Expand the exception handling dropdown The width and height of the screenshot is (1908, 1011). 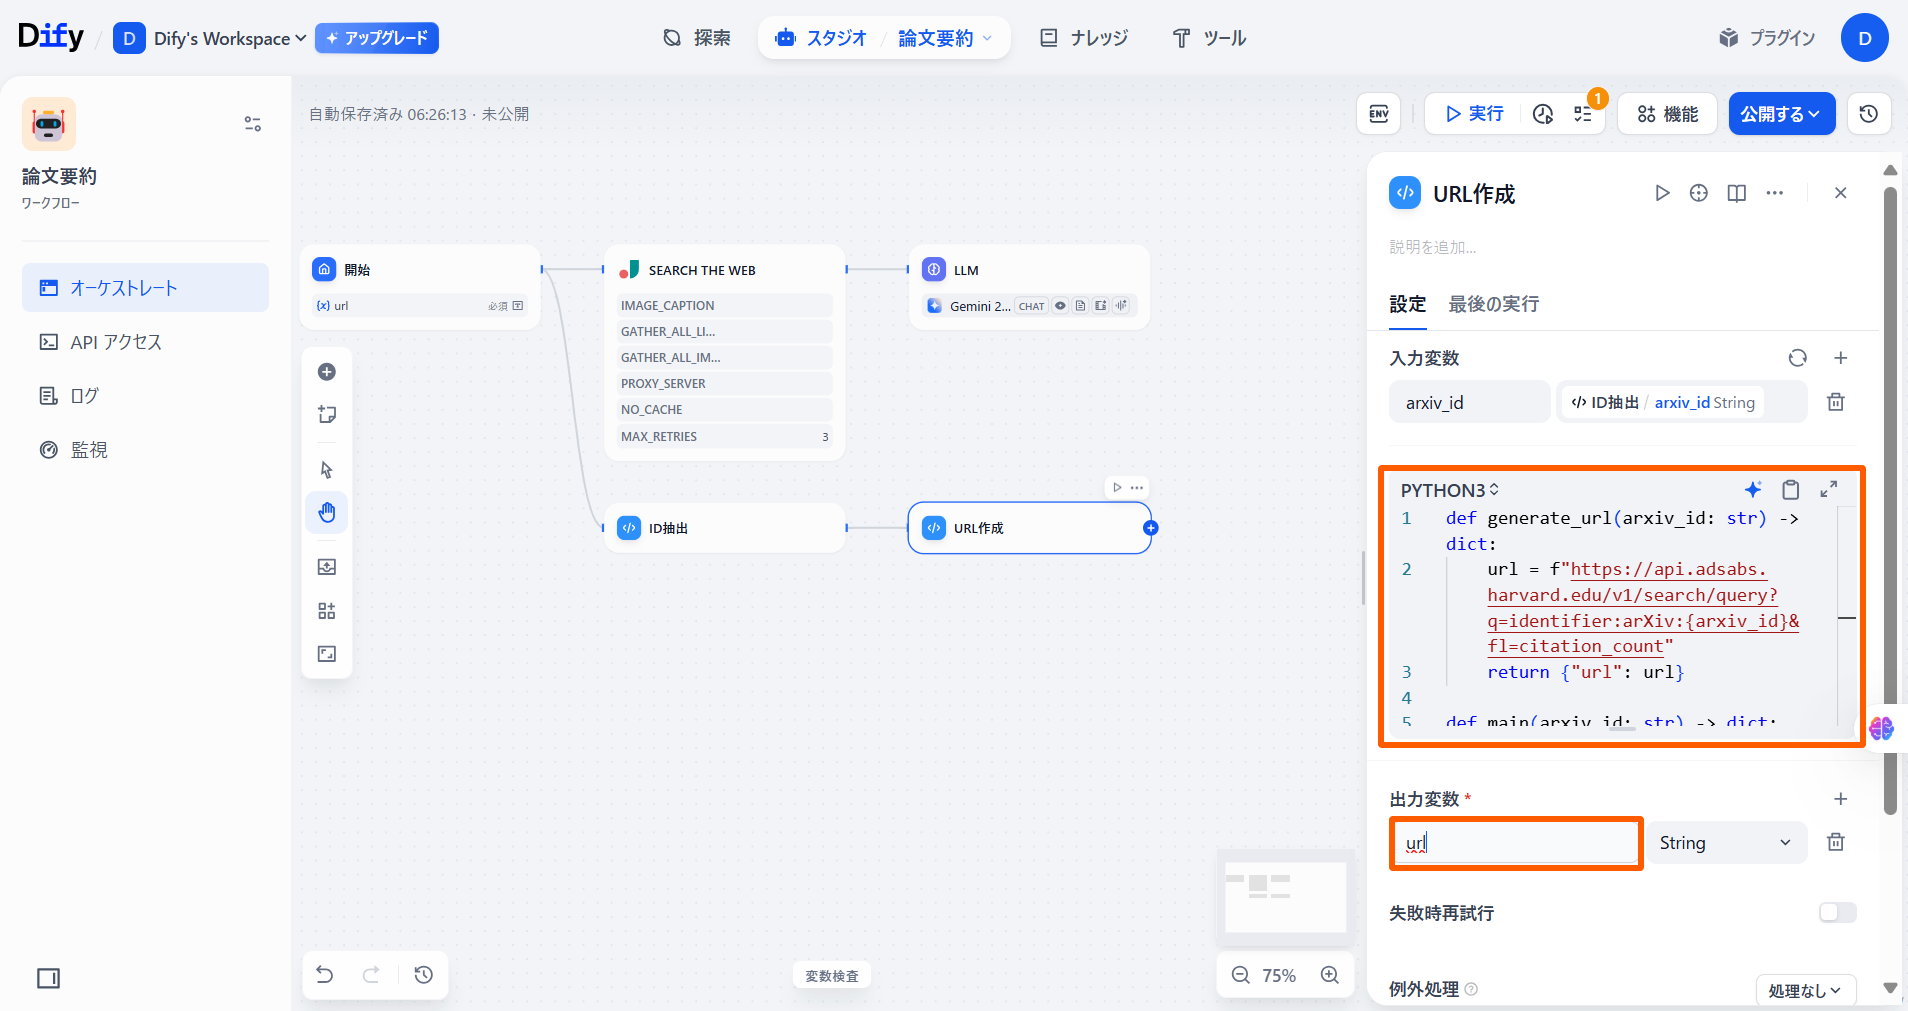point(1805,990)
